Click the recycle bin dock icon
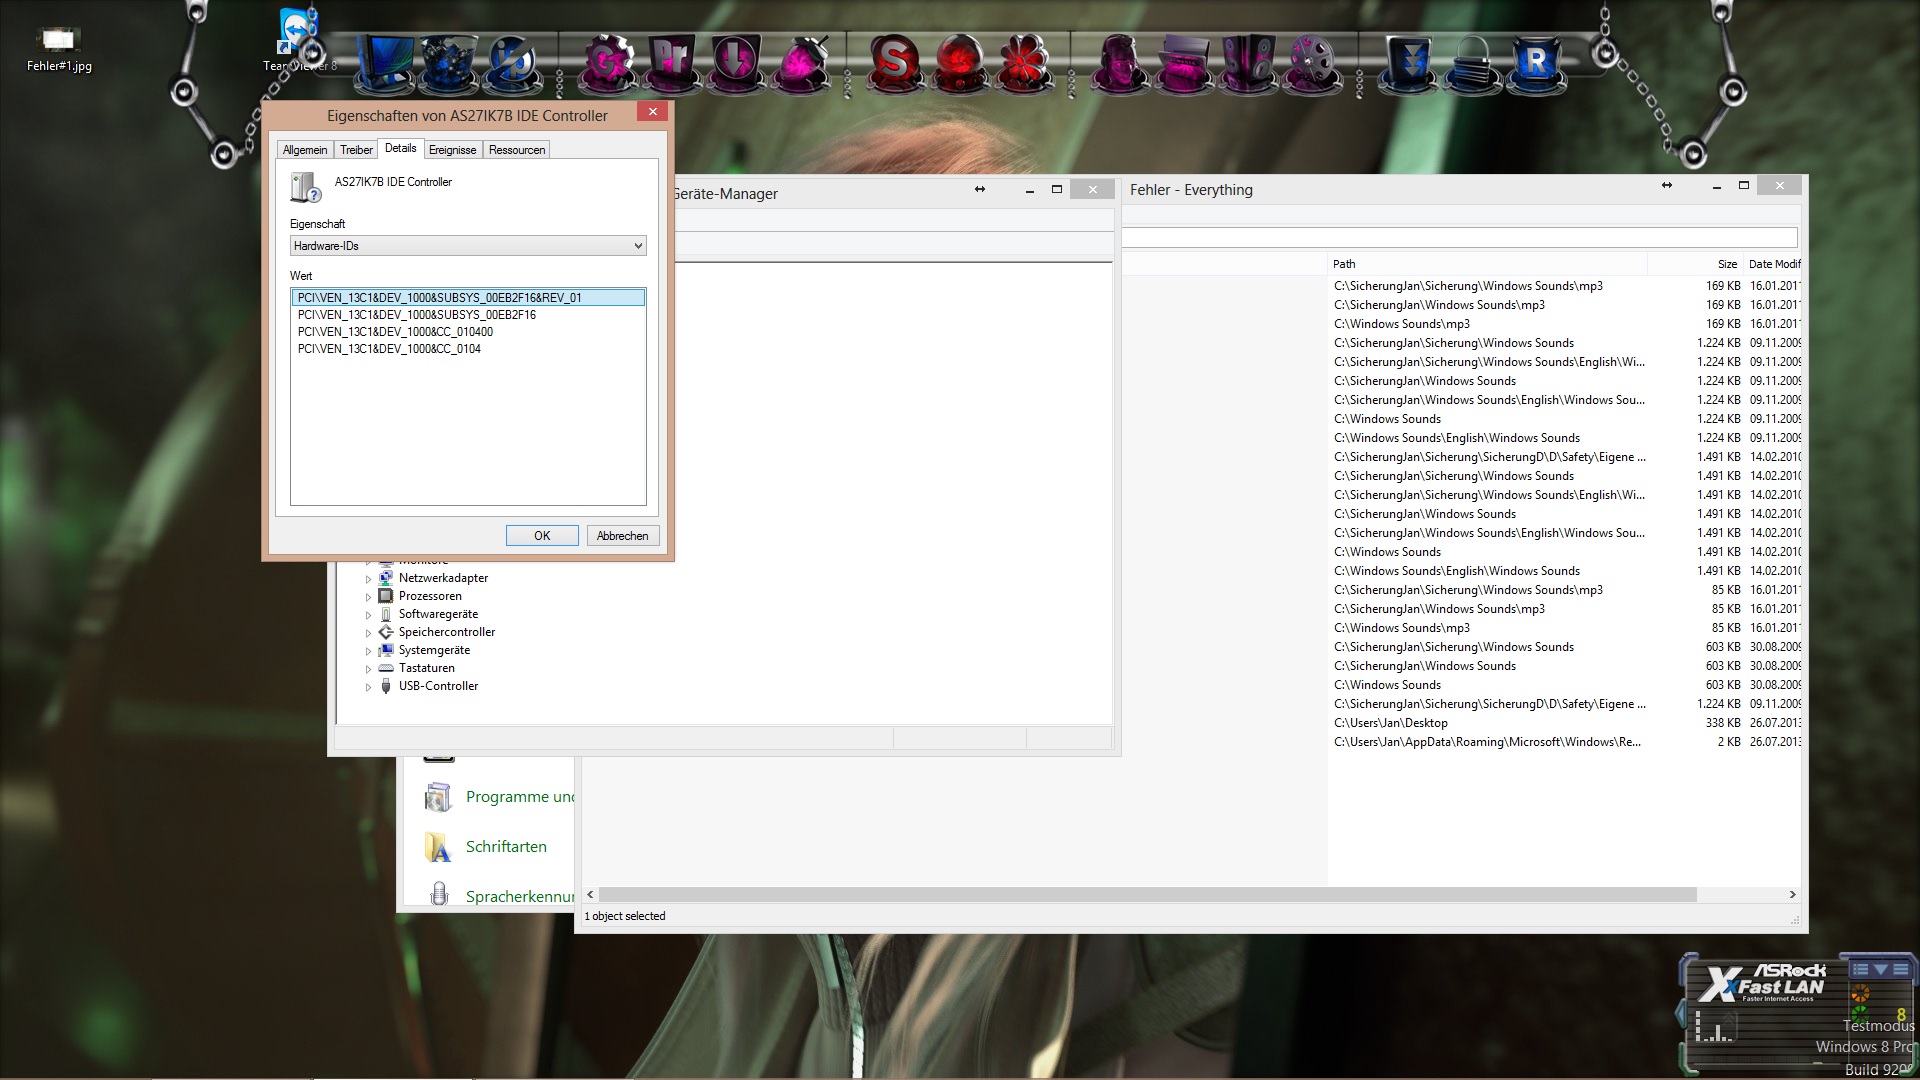The width and height of the screenshot is (1920, 1080). (447, 62)
